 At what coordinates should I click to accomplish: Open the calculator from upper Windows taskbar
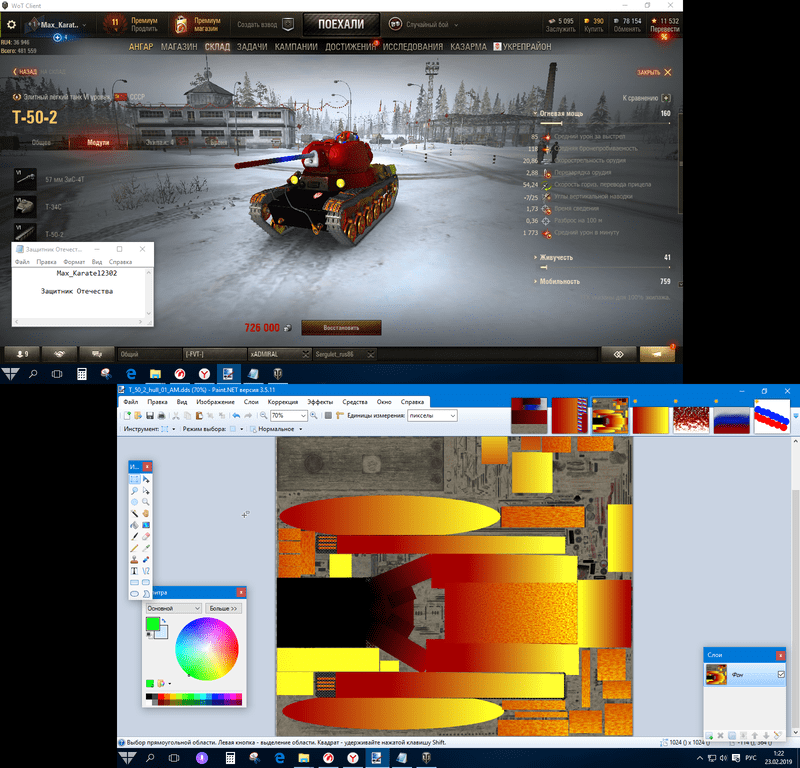click(x=81, y=374)
